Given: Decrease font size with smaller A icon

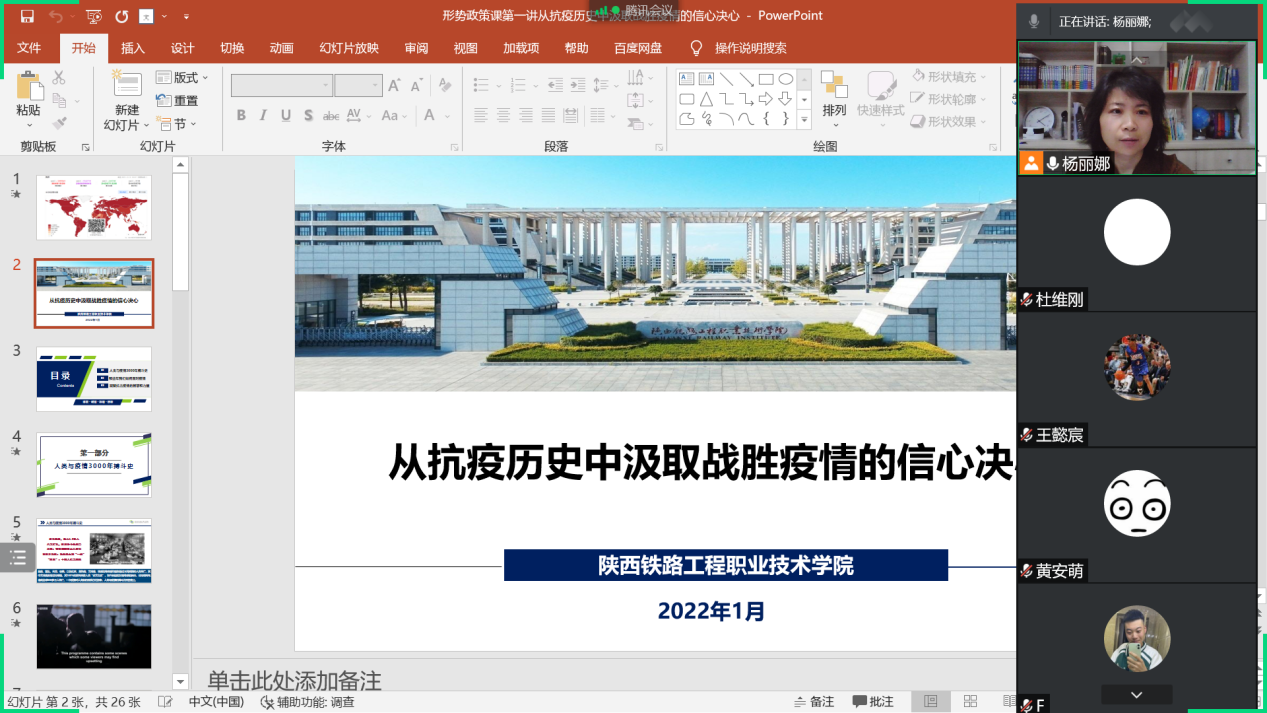Looking at the screenshot, I should pos(418,86).
